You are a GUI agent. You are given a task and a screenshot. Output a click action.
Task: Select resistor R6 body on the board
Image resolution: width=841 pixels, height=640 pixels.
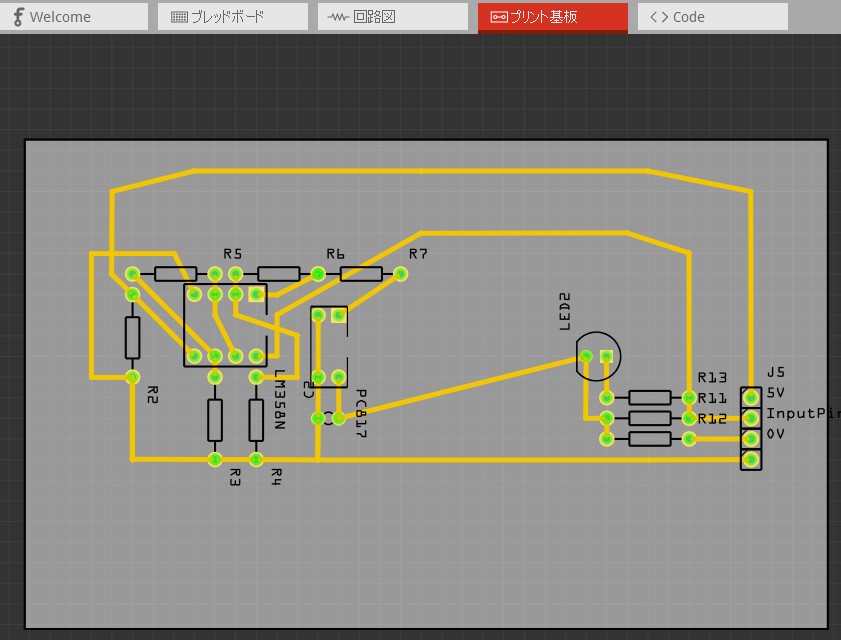point(277,274)
